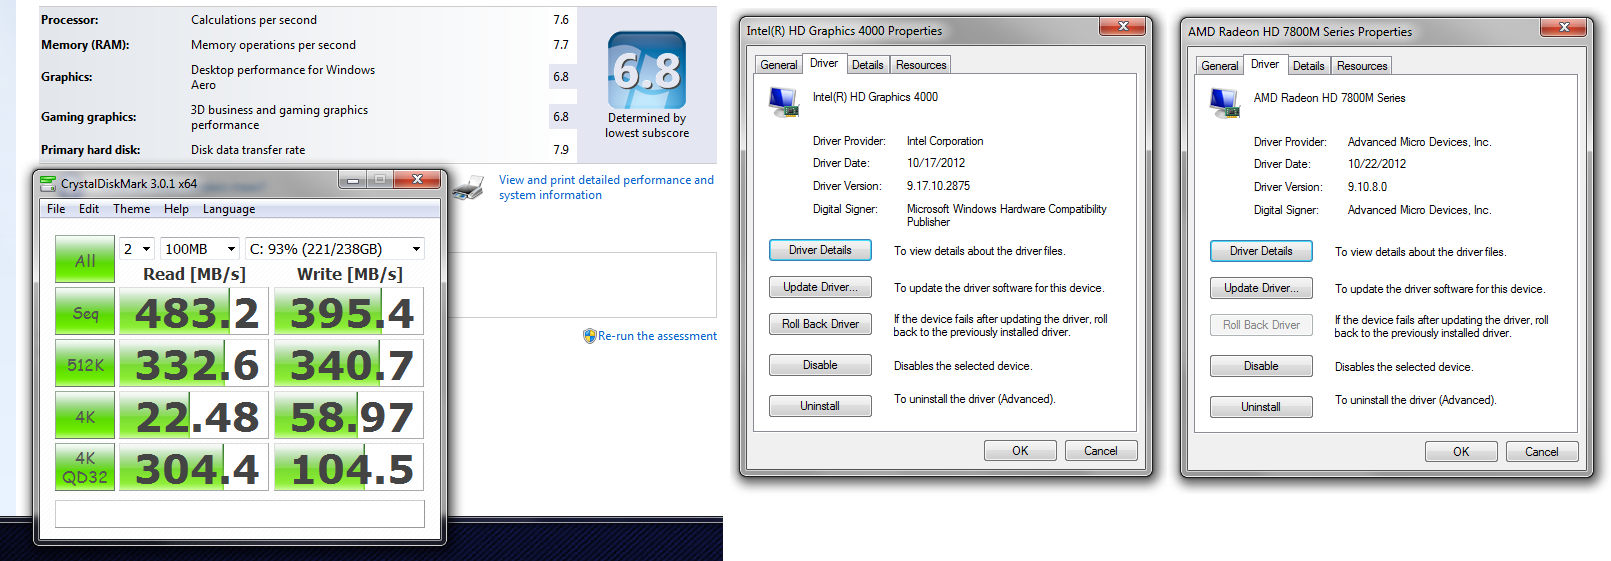Viewport: 1611px width, 561px height.
Task: Click Update Driver in Intel Properties
Action: [820, 287]
